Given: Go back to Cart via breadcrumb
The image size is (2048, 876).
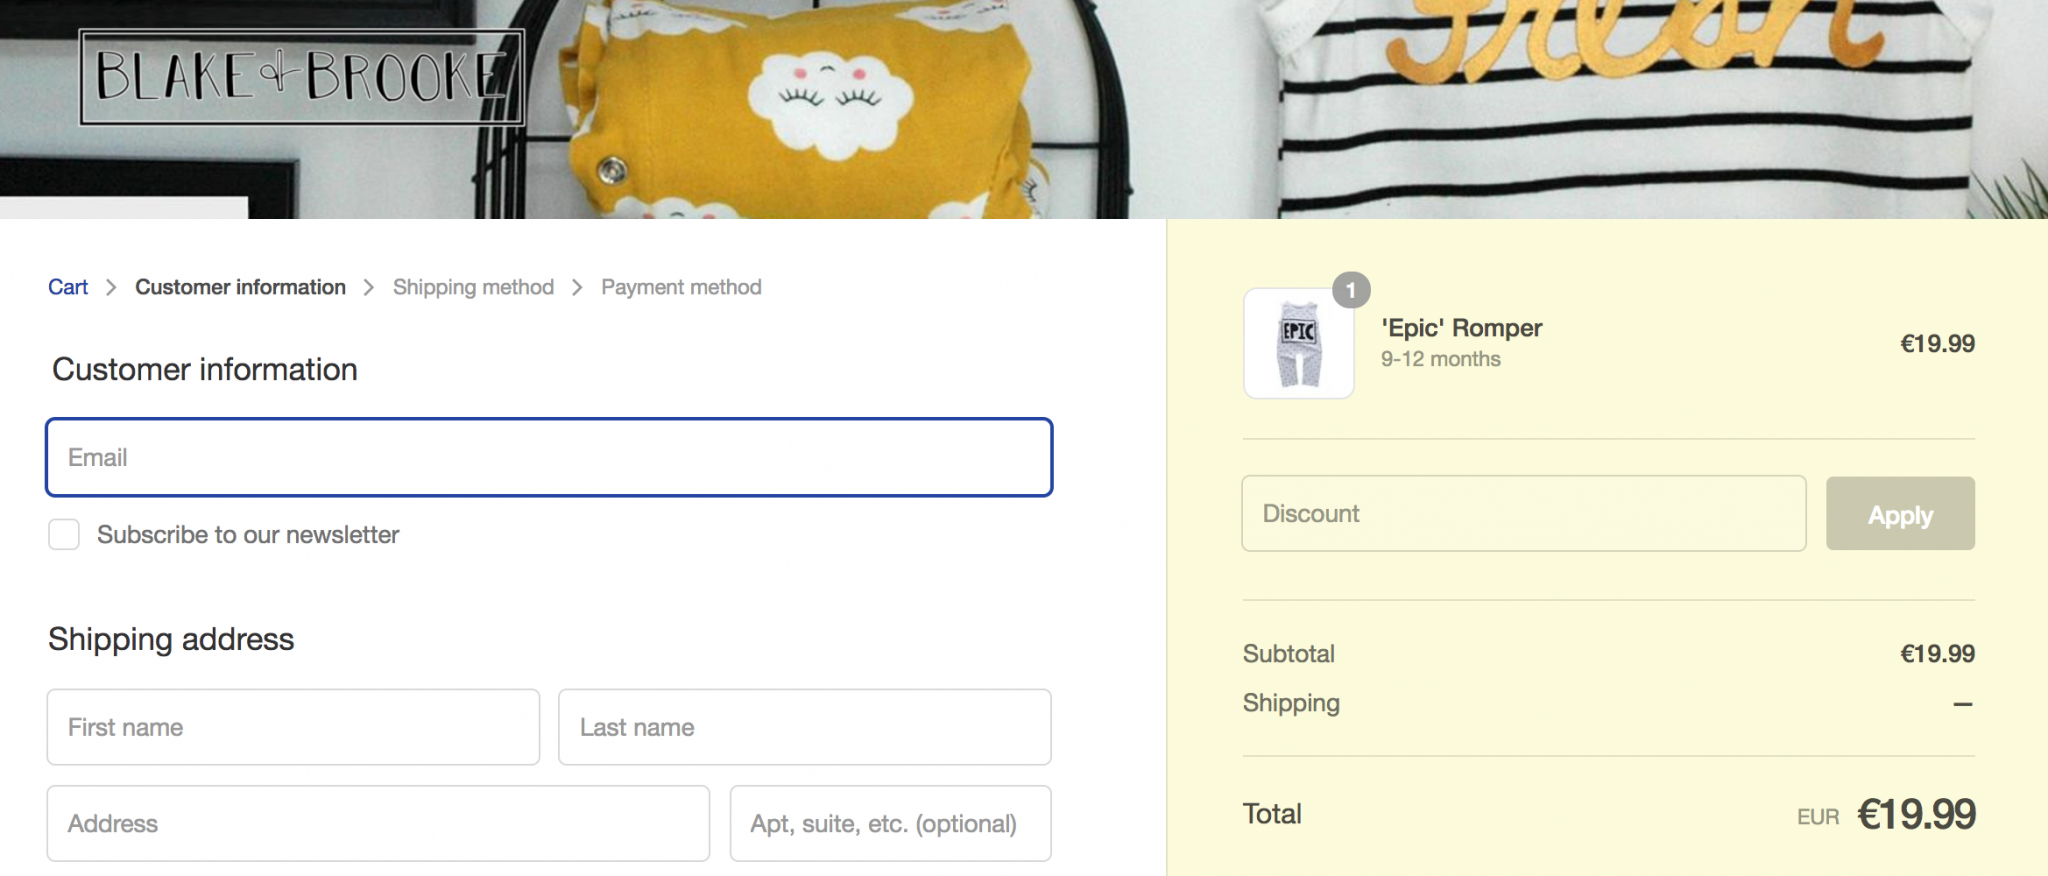Looking at the screenshot, I should 68,287.
